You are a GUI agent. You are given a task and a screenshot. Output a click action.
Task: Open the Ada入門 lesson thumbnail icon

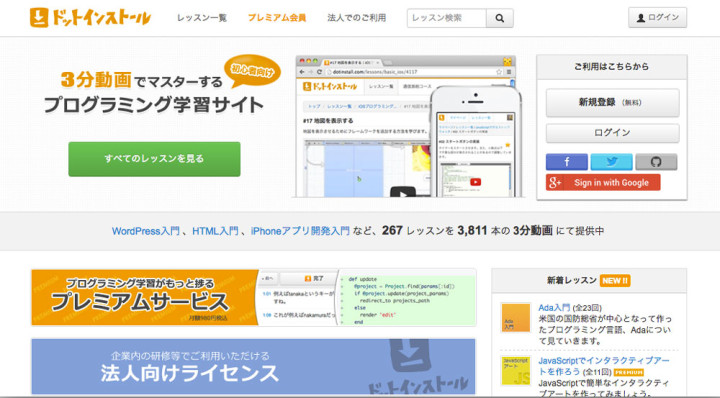coord(515,318)
